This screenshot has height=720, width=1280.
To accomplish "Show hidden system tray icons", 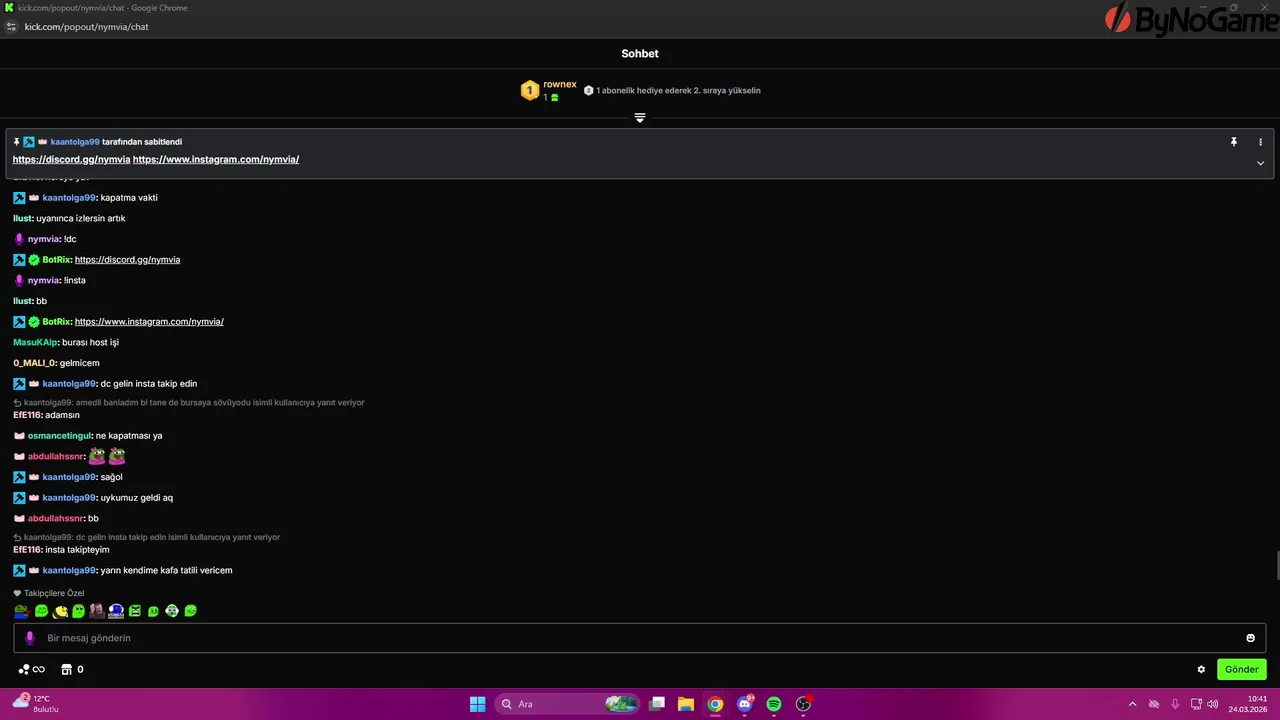I will pyautogui.click(x=1132, y=704).
